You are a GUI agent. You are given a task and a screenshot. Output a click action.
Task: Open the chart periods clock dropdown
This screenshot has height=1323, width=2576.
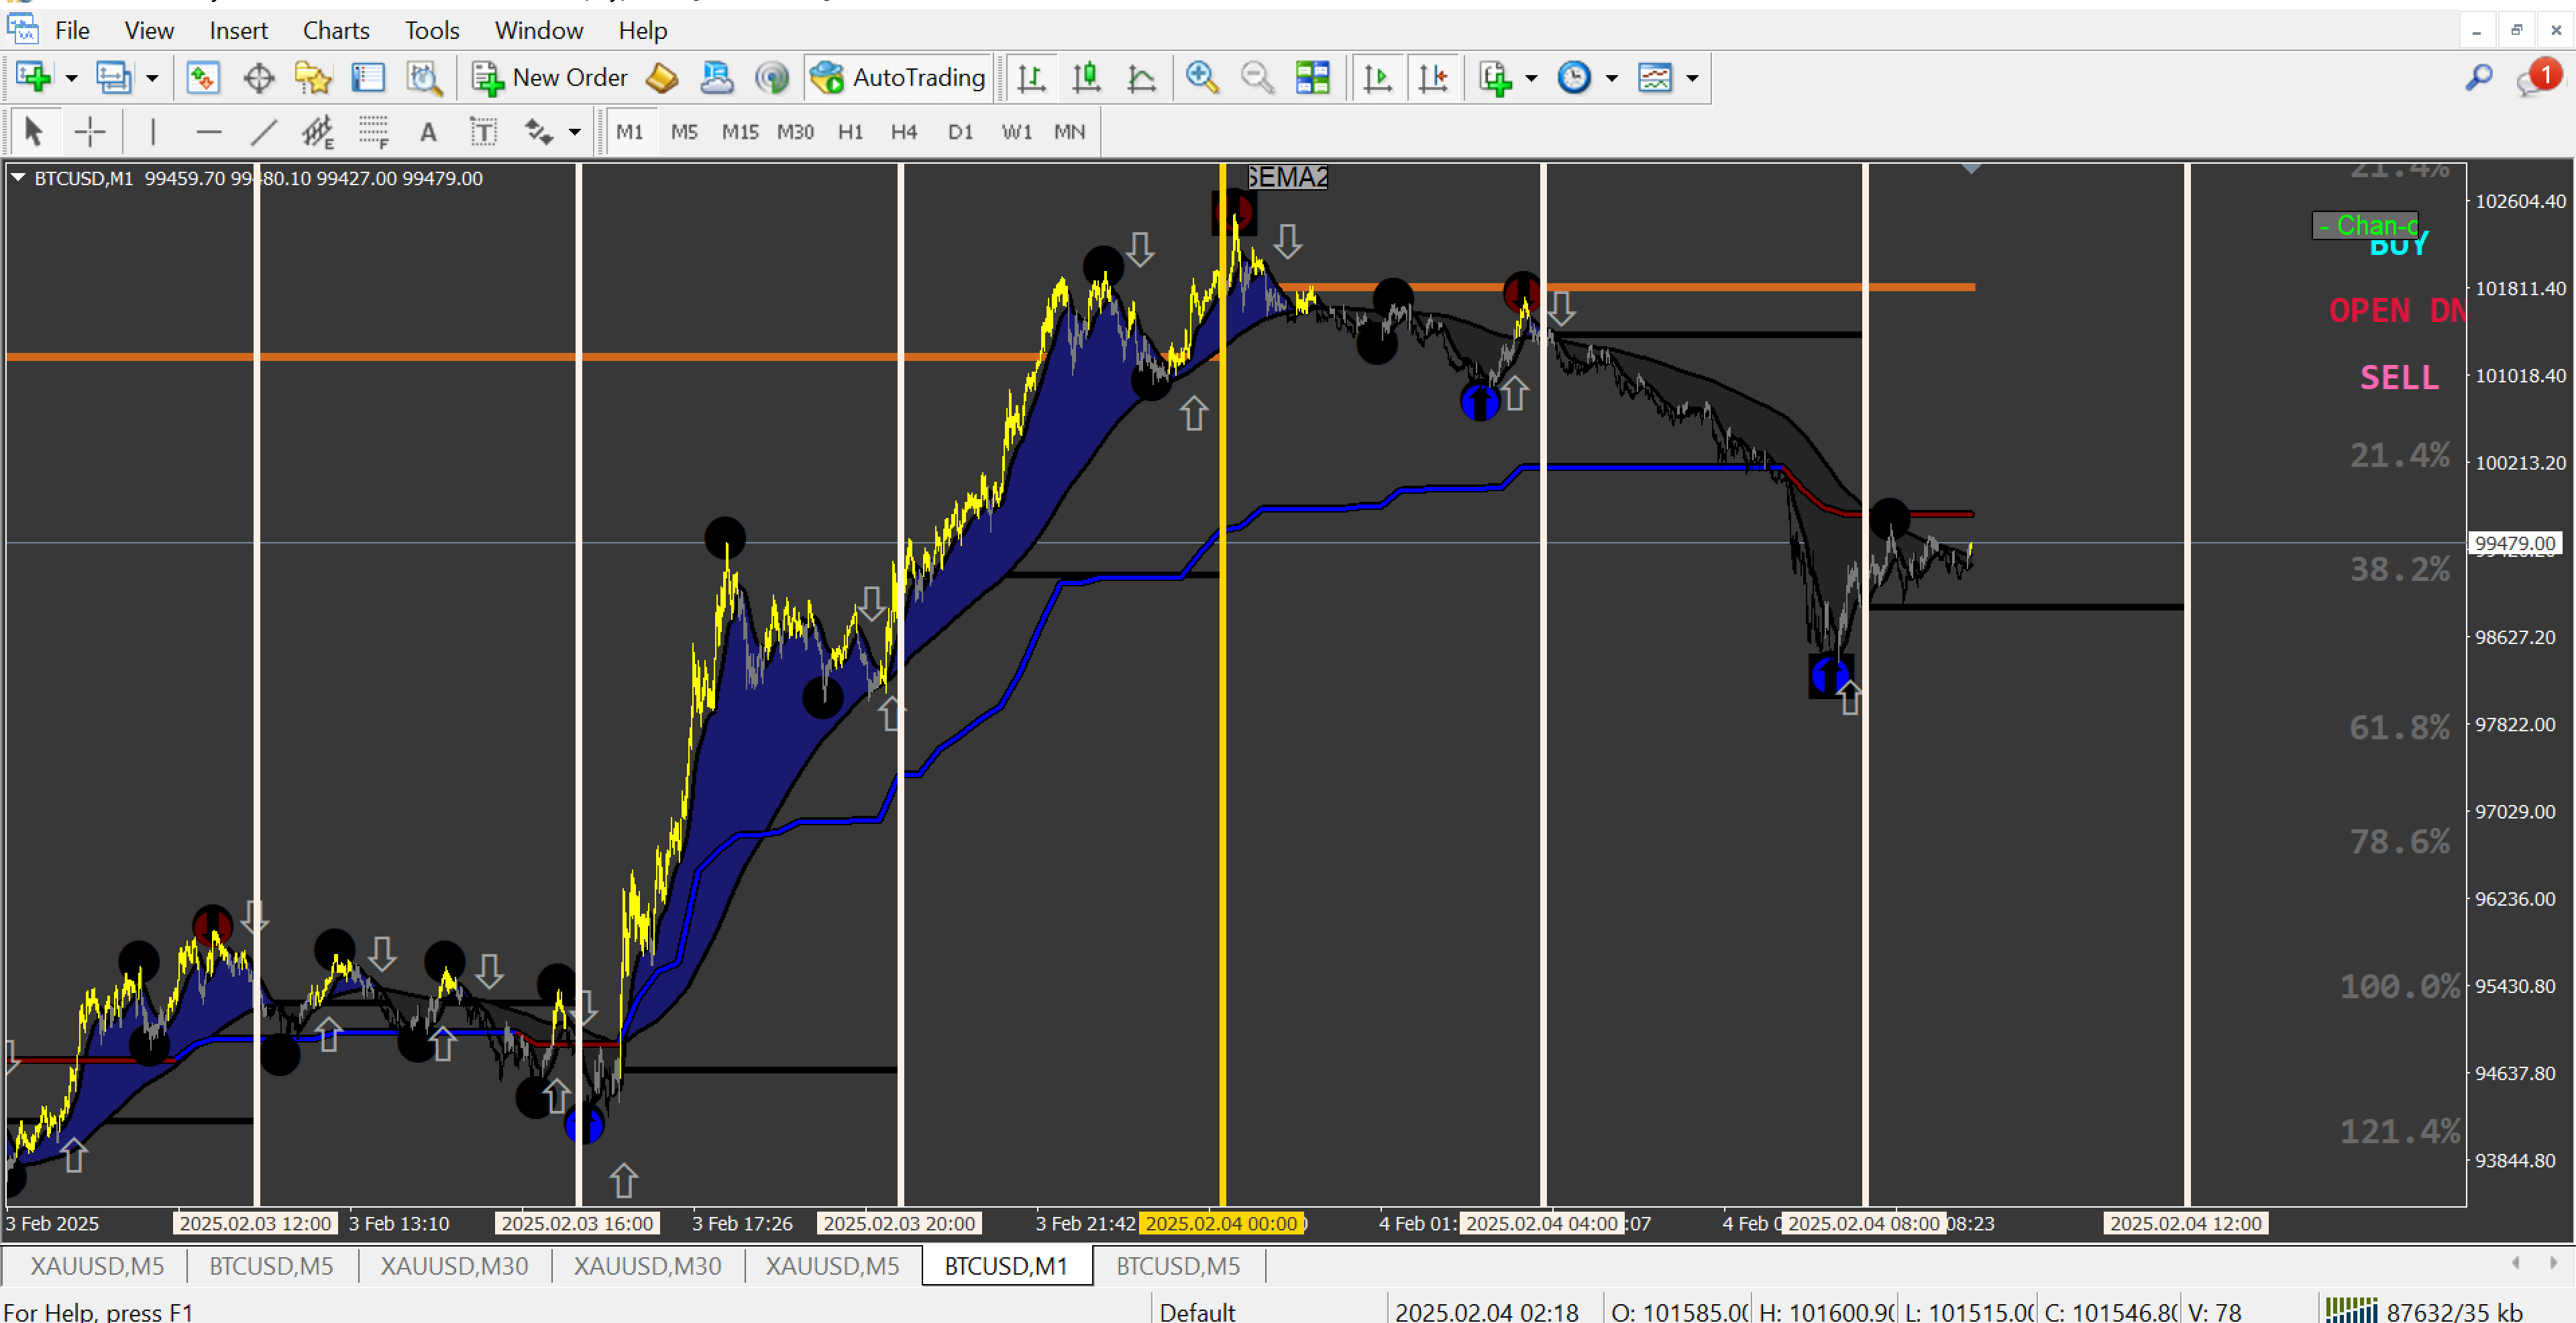(x=1611, y=77)
